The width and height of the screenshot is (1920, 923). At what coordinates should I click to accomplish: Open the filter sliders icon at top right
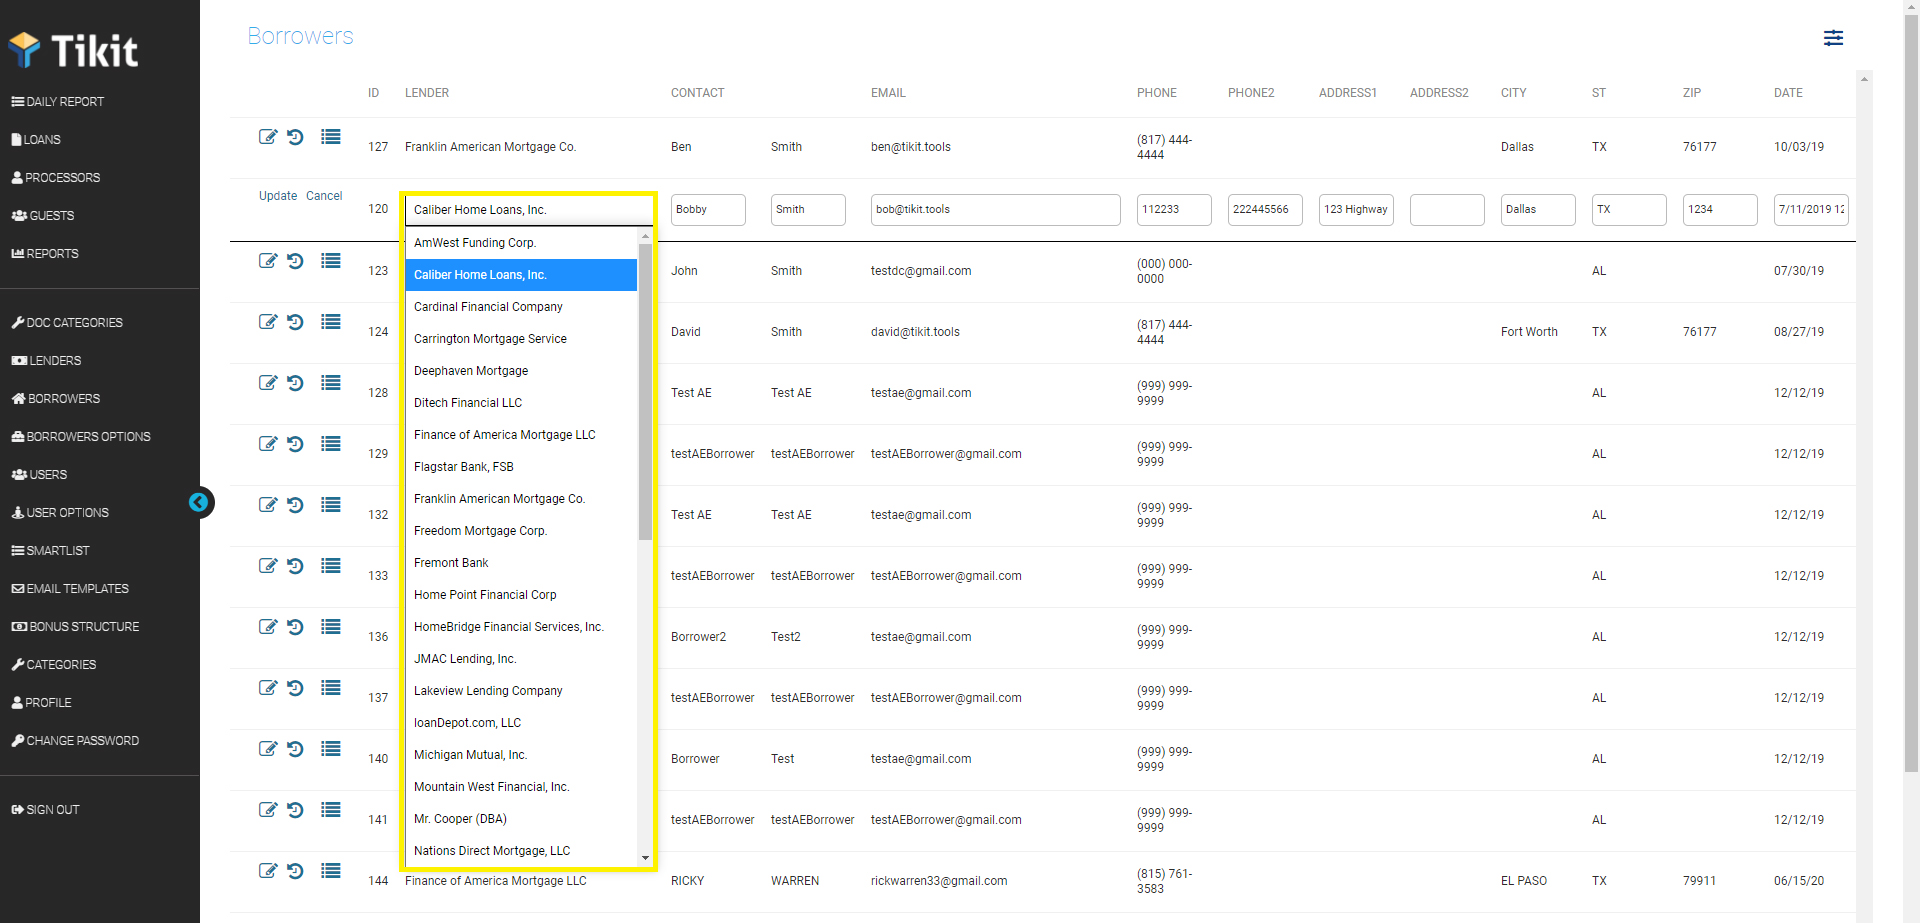(x=1834, y=38)
